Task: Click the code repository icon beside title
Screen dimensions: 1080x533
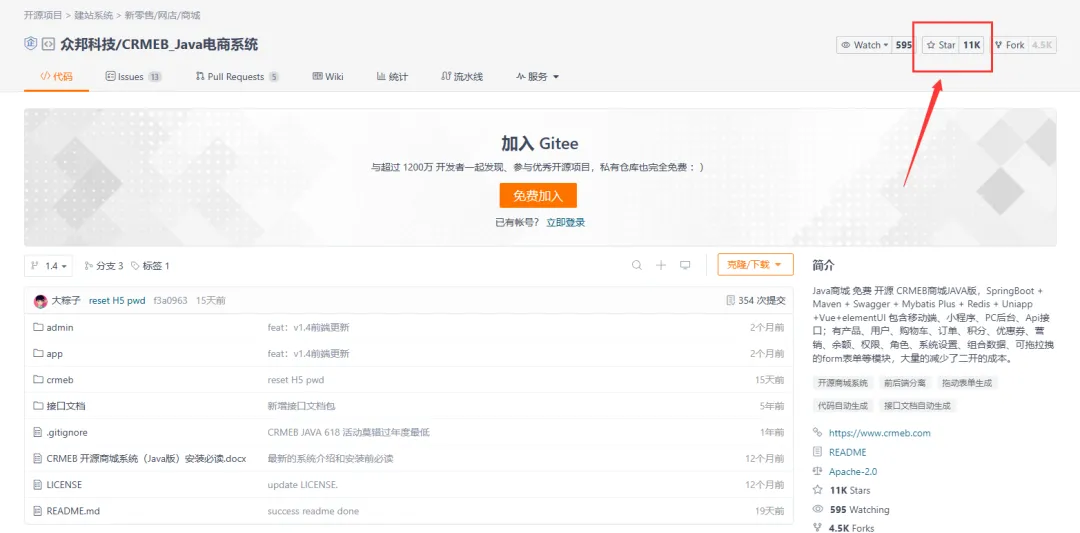Action: pos(48,45)
